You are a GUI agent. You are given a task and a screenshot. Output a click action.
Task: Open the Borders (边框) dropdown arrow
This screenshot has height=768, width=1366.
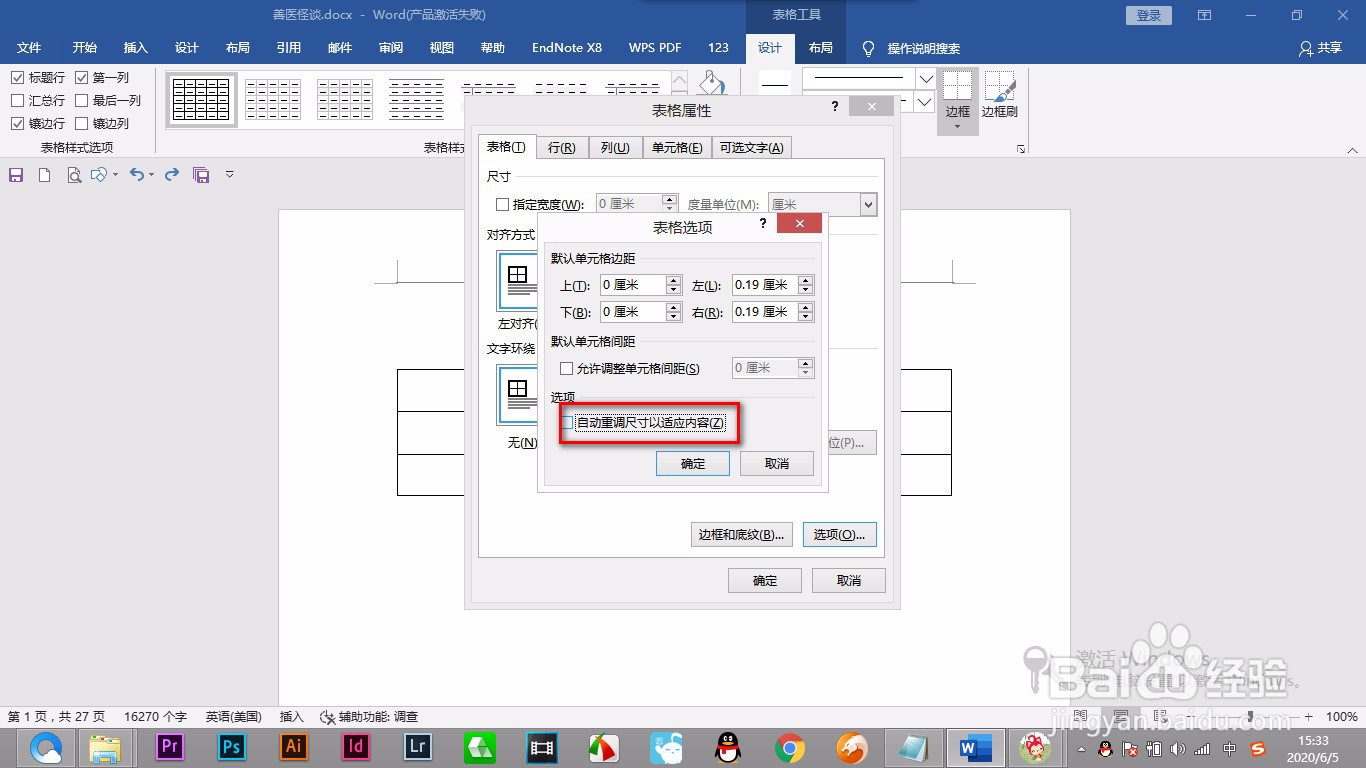pyautogui.click(x=958, y=126)
